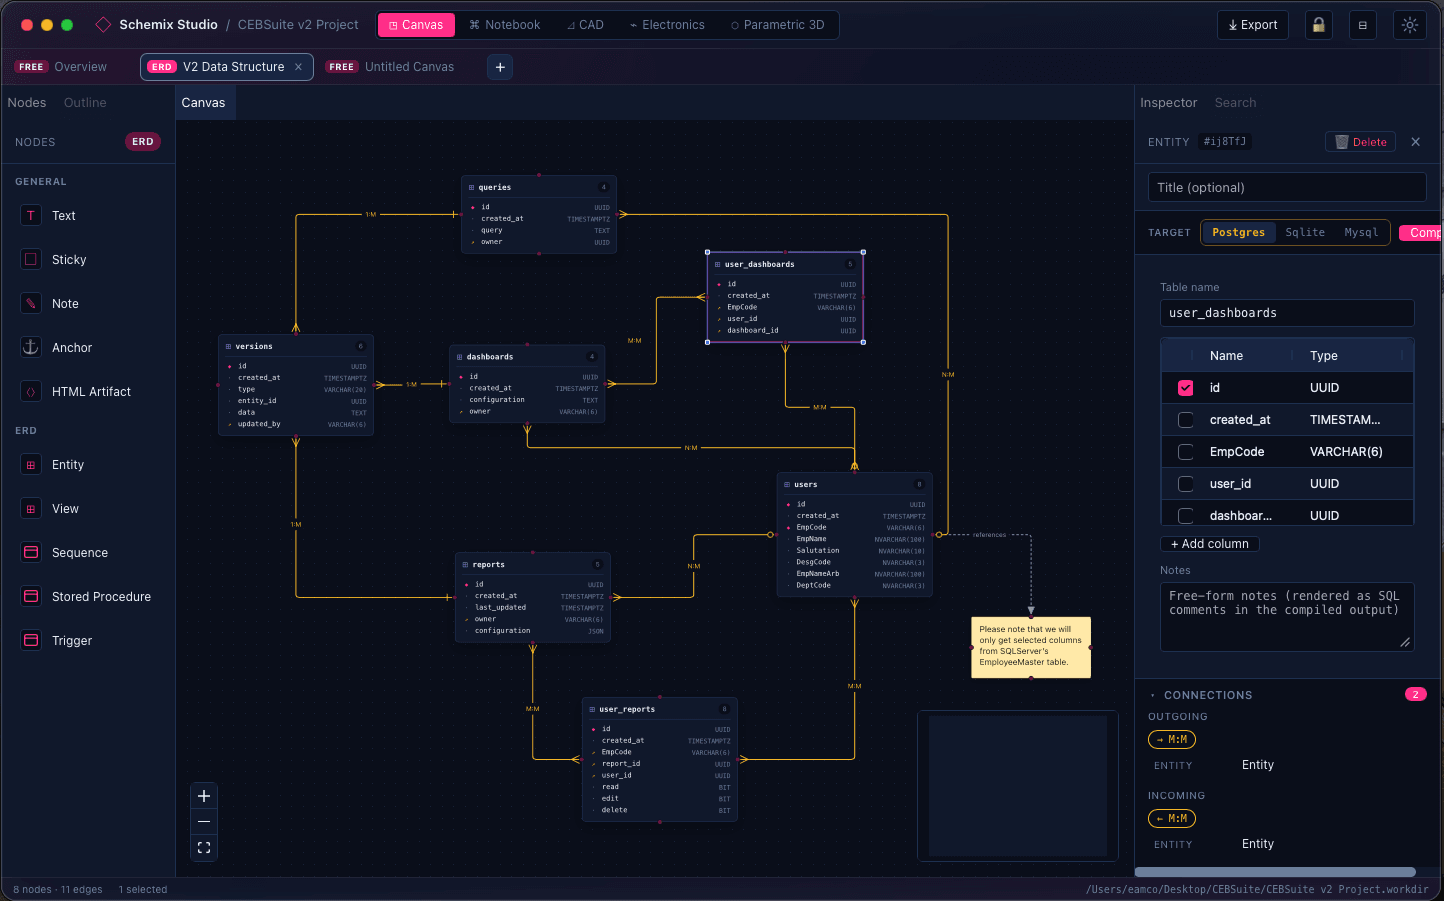Check the user_id column checkbox
The height and width of the screenshot is (901, 1444).
click(x=1186, y=484)
